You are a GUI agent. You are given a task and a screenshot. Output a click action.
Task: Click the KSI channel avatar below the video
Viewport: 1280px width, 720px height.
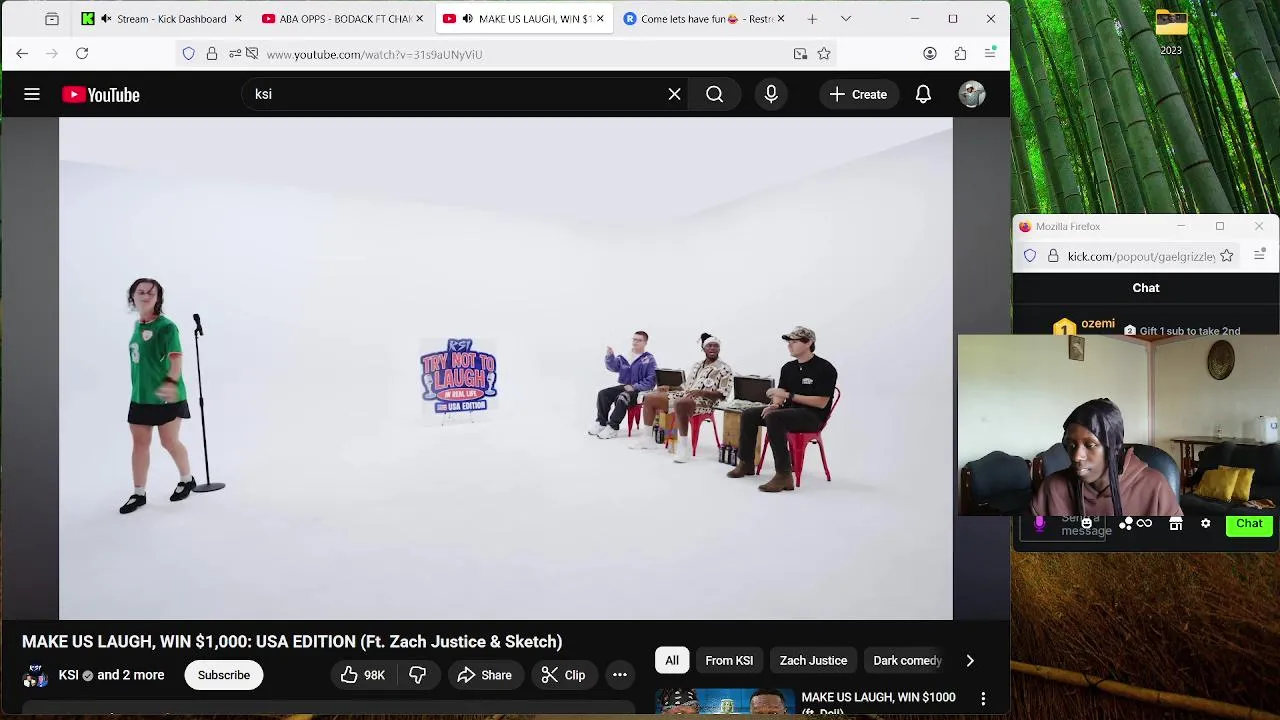point(35,676)
